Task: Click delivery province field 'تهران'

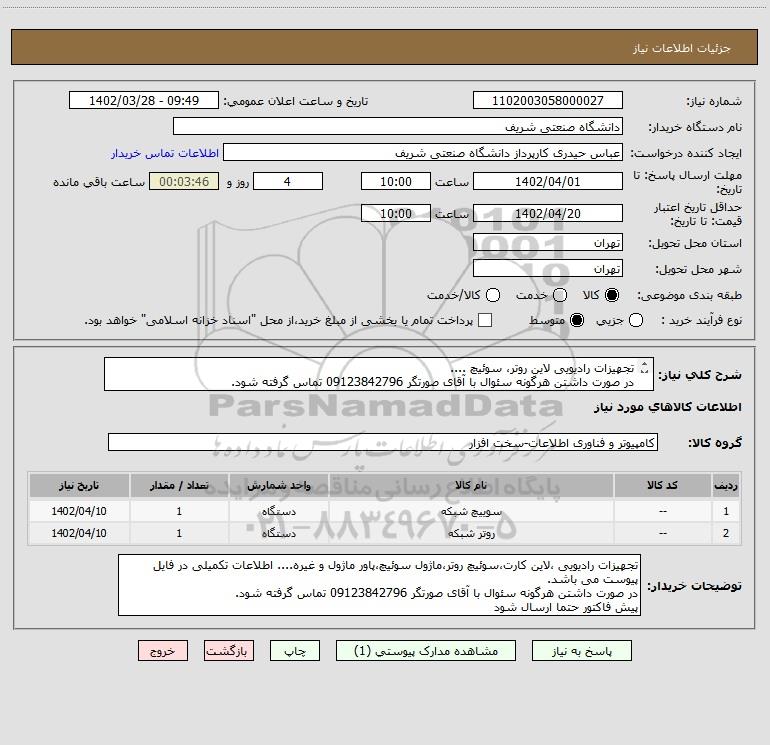Action: coord(548,243)
